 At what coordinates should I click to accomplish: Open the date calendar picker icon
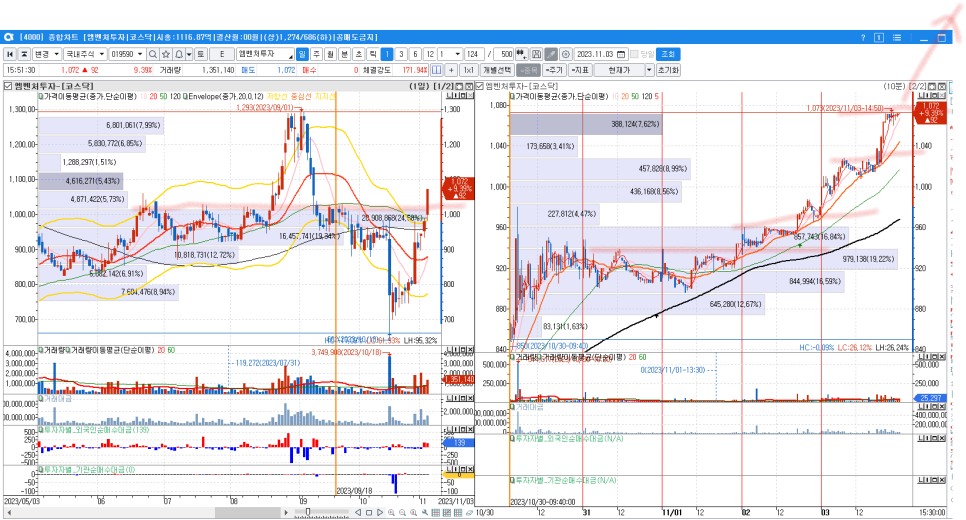point(621,54)
